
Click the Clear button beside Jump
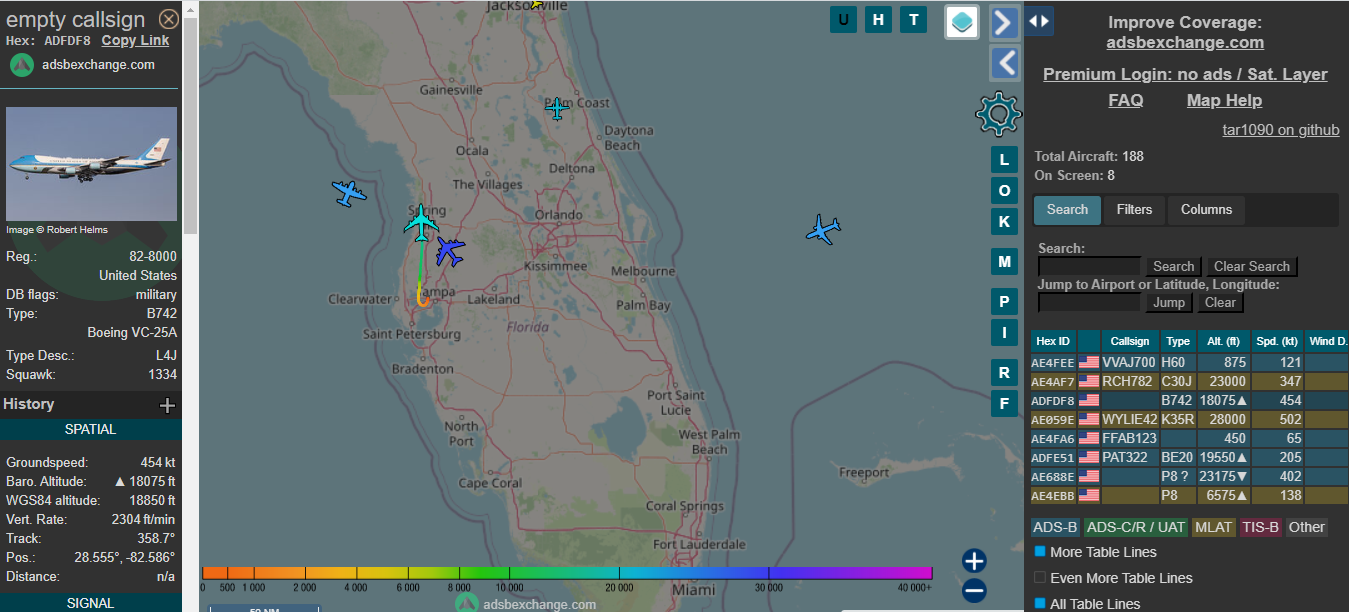[x=1220, y=303]
